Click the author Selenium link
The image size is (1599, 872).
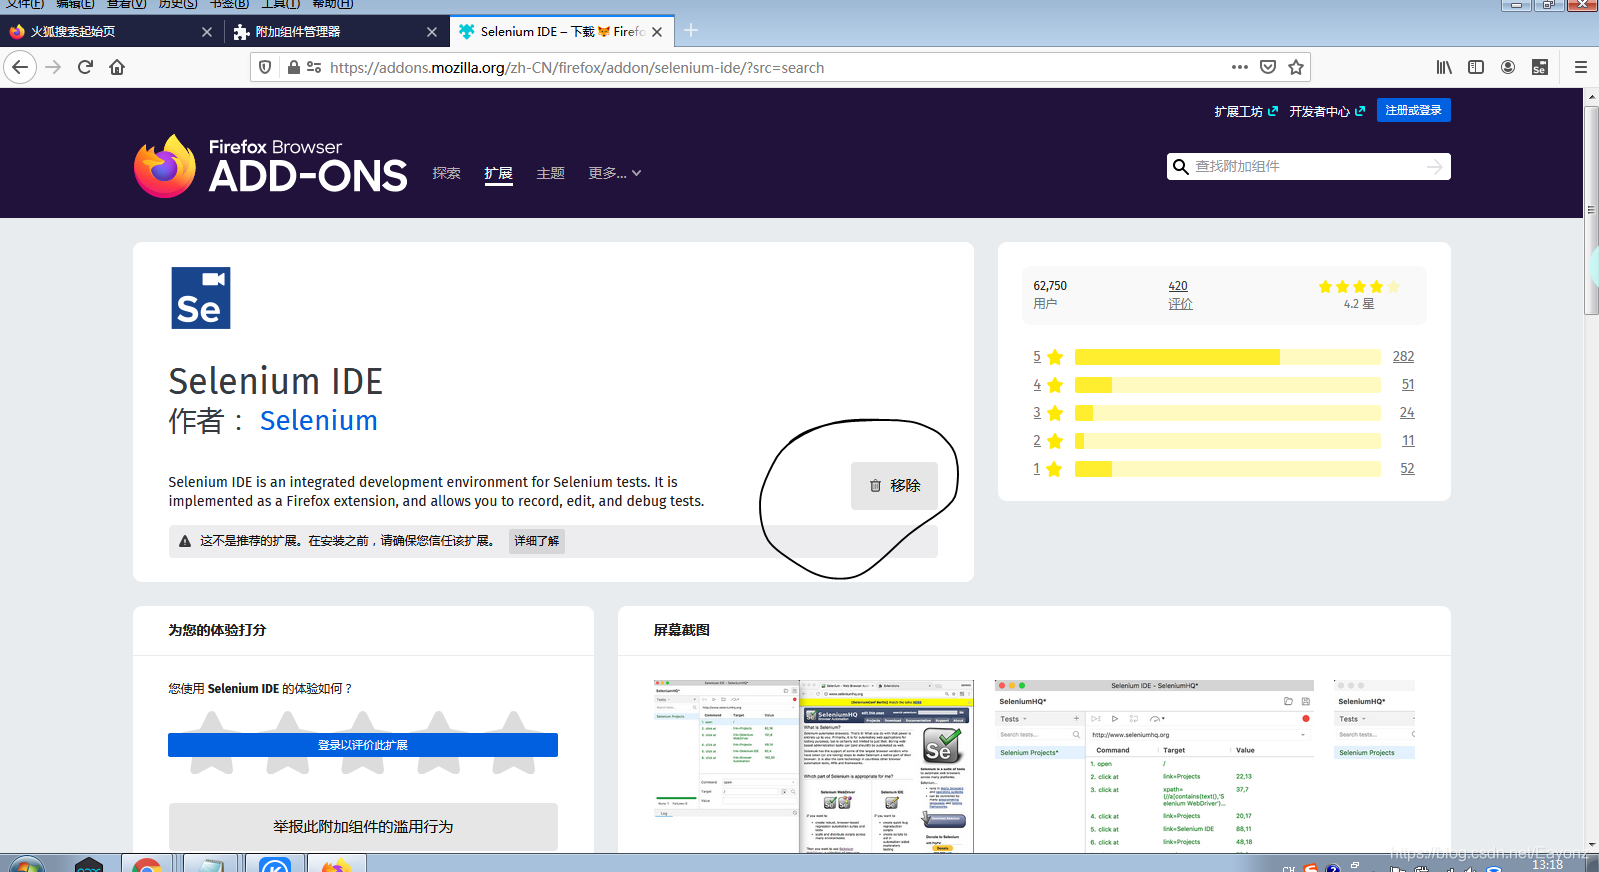pos(318,421)
